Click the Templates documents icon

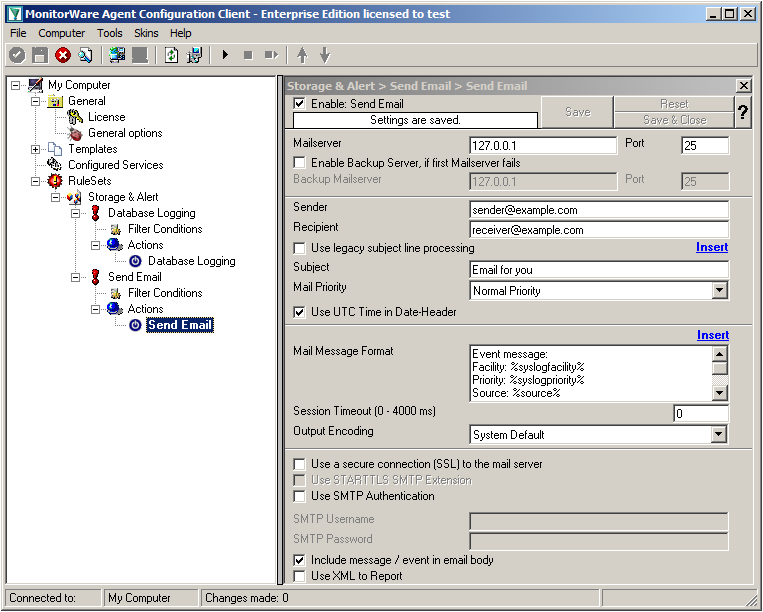pyautogui.click(x=55, y=149)
